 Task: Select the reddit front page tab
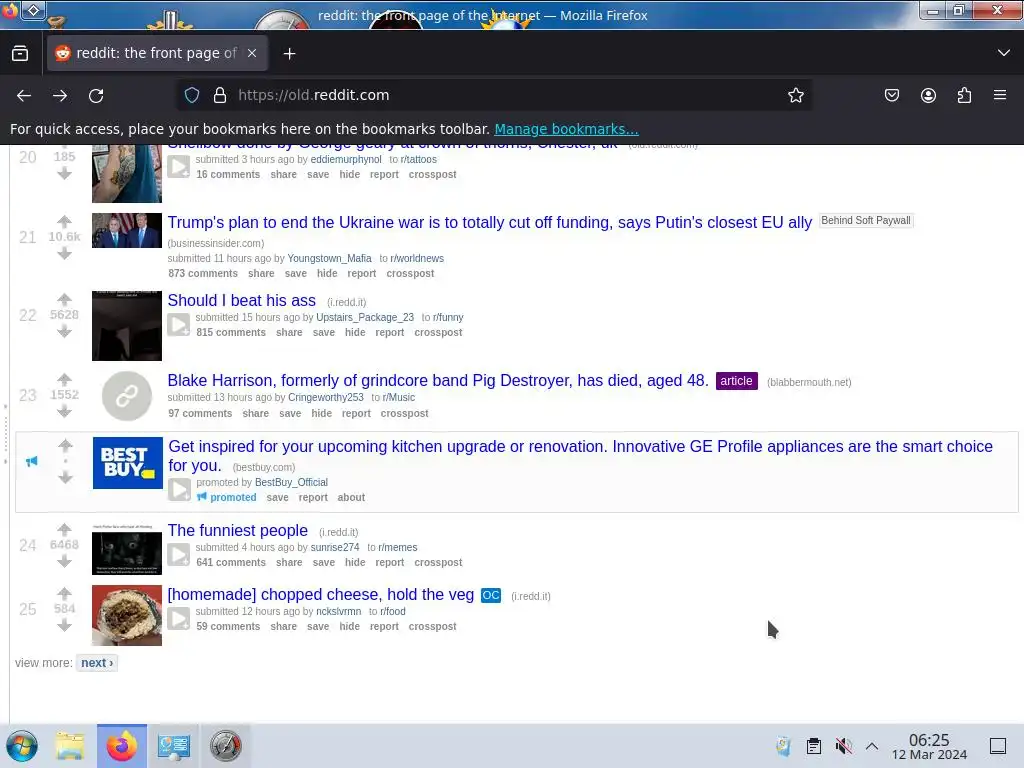(157, 53)
